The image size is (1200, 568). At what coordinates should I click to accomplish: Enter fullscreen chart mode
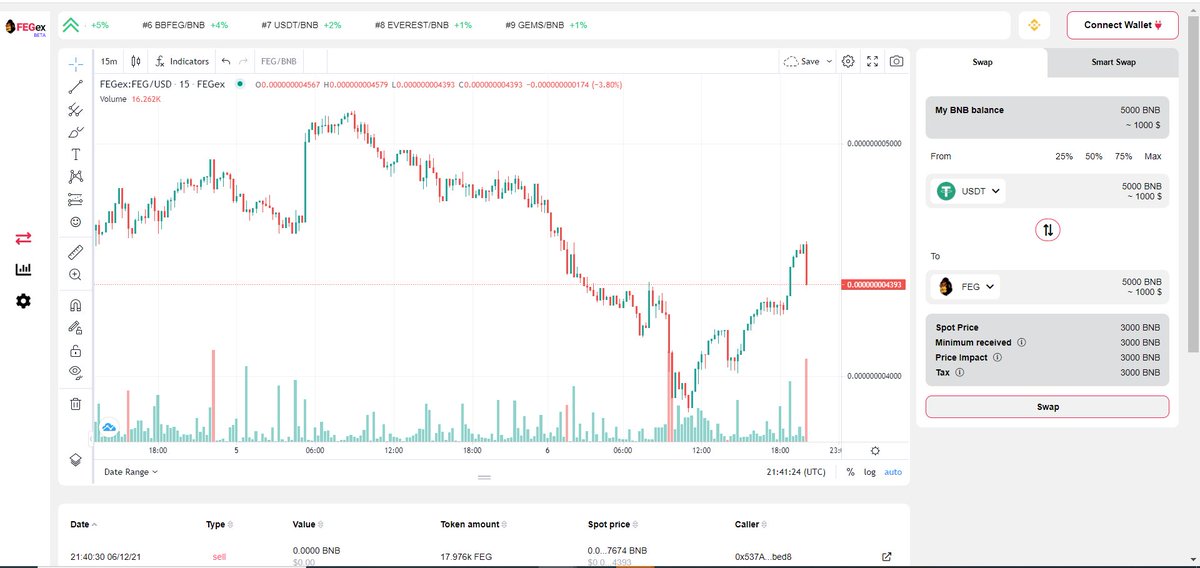click(x=872, y=61)
